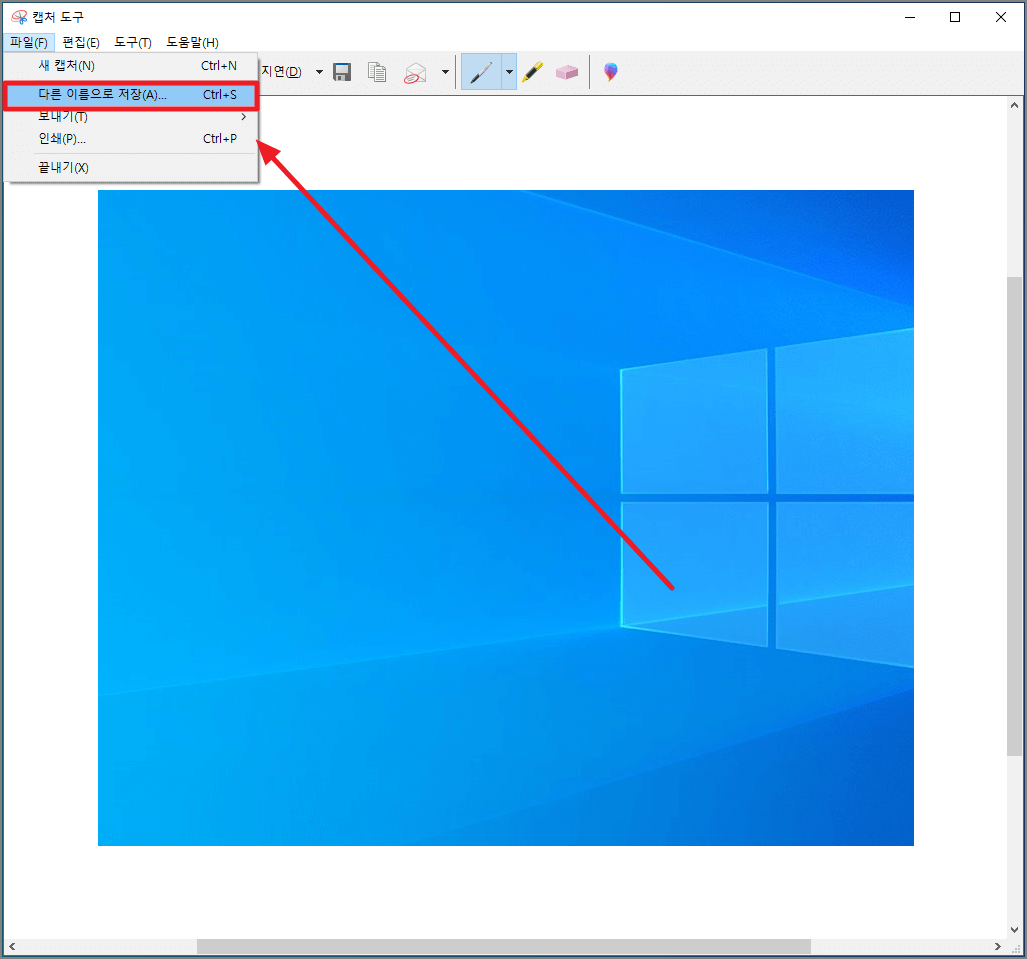Screen dimensions: 1027x959
Task: Select the yellow Highlighter tool
Action: [532, 72]
